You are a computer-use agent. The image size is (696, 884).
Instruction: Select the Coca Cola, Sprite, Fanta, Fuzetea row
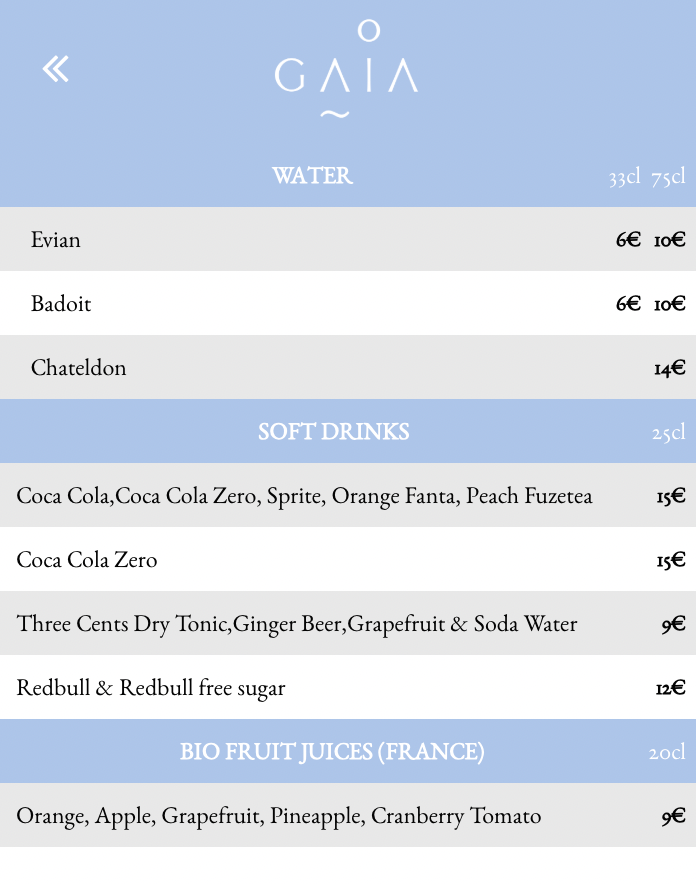[x=348, y=495]
